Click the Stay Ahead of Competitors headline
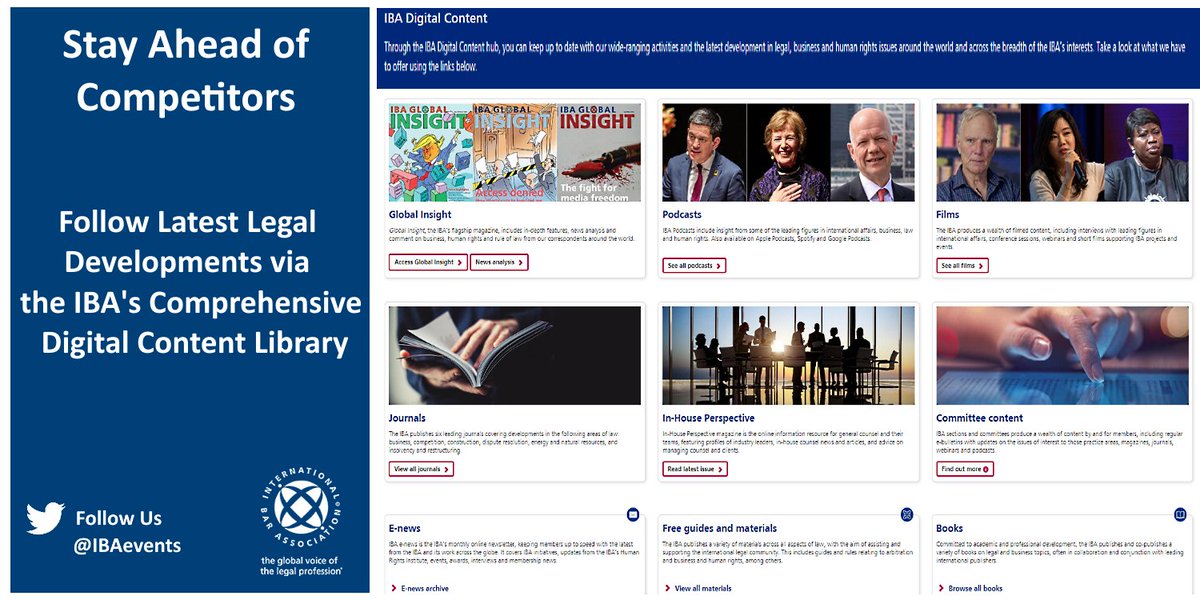 pos(186,70)
